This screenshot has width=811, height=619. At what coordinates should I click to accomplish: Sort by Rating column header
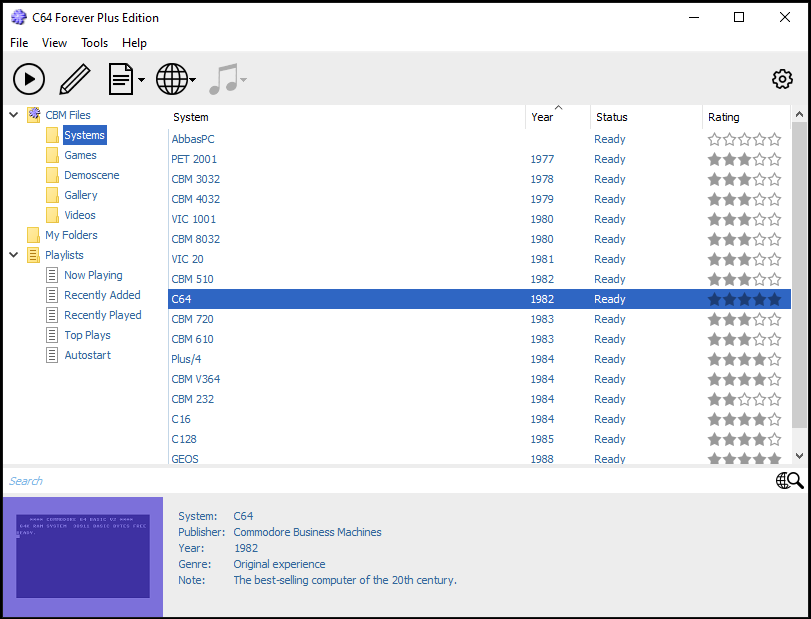coord(746,117)
